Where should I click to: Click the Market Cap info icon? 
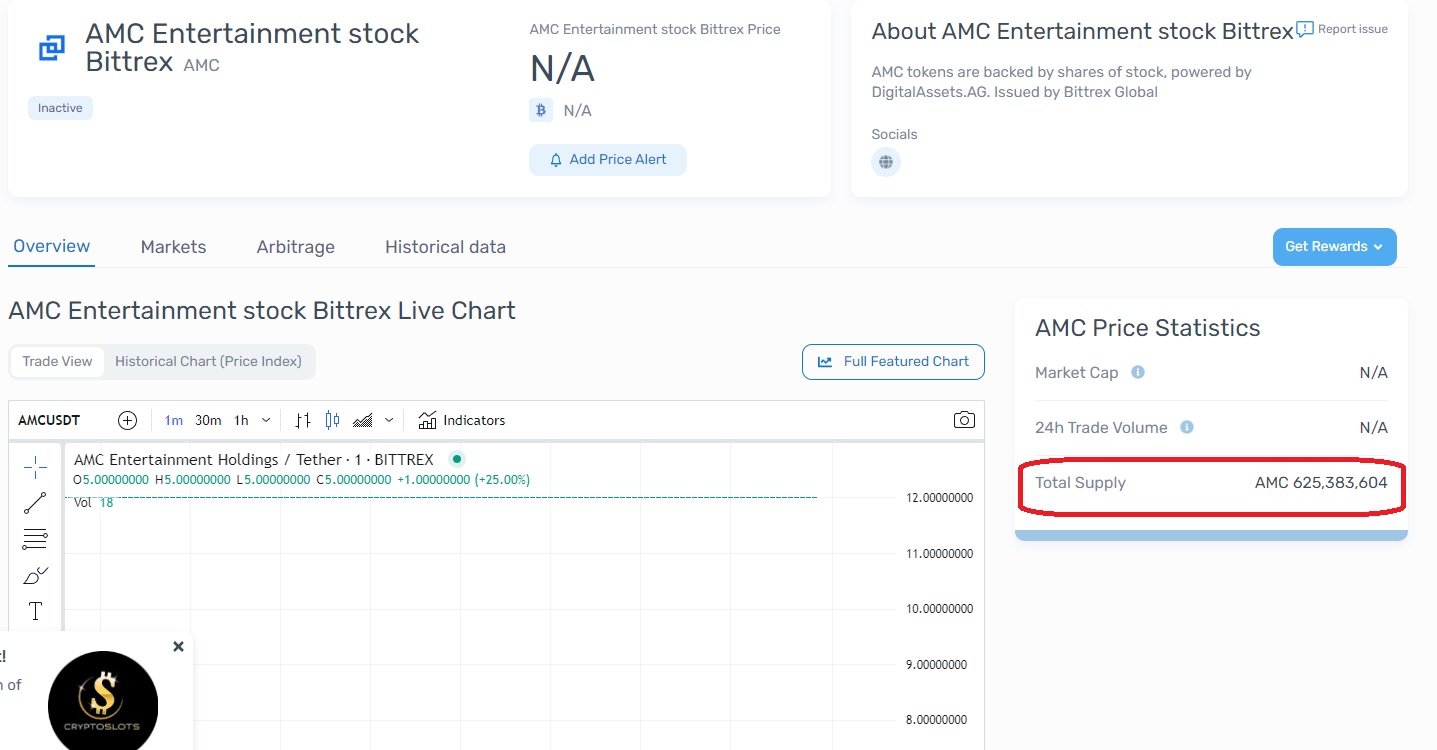pos(1138,372)
